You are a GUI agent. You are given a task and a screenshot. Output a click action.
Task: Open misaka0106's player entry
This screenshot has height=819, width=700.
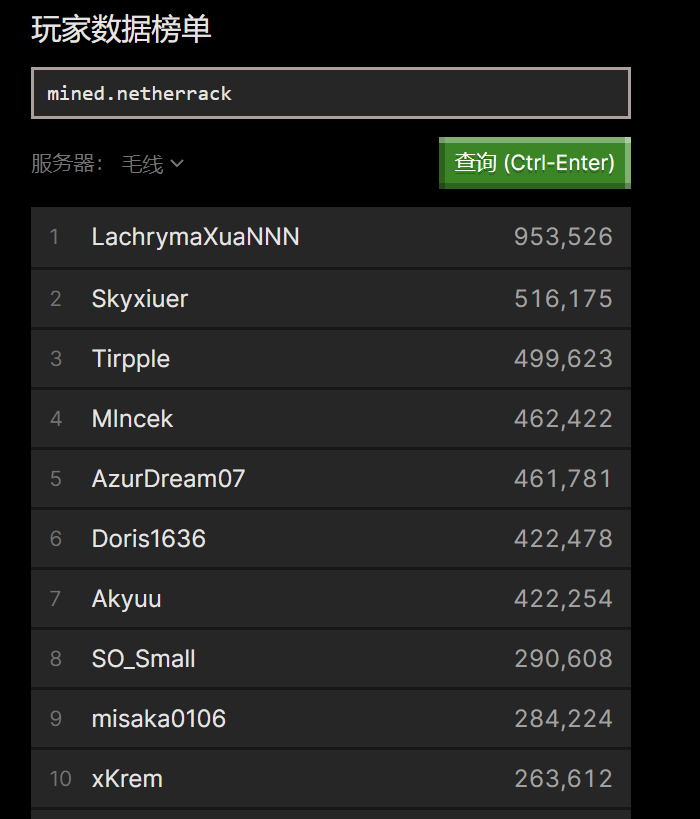pyautogui.click(x=331, y=719)
